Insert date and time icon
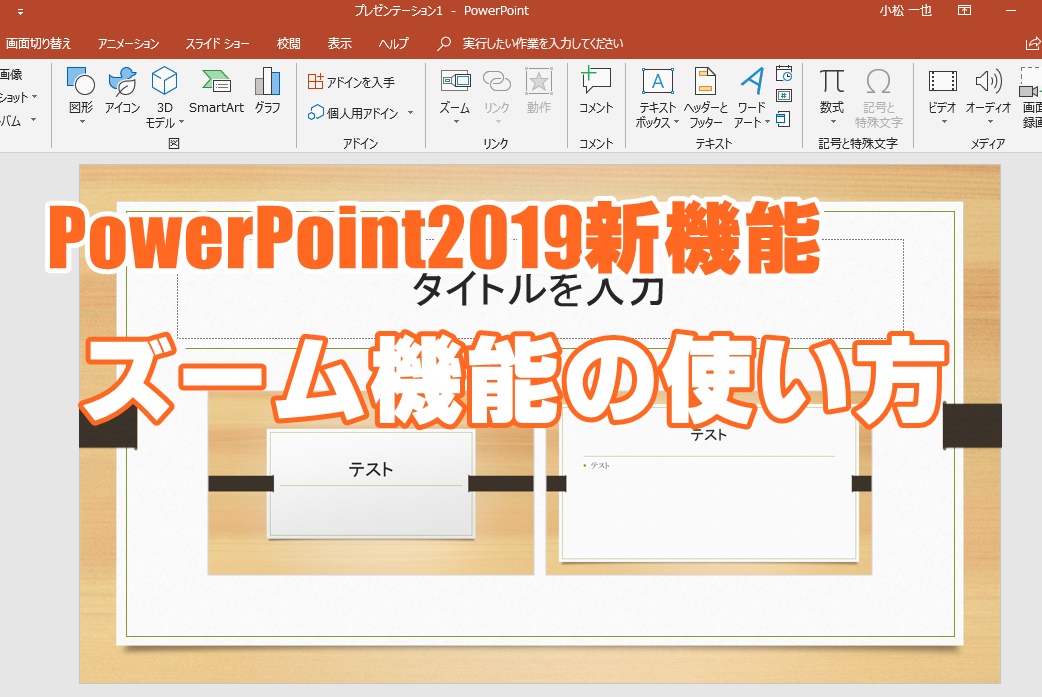The image size is (1042, 697). (x=784, y=73)
